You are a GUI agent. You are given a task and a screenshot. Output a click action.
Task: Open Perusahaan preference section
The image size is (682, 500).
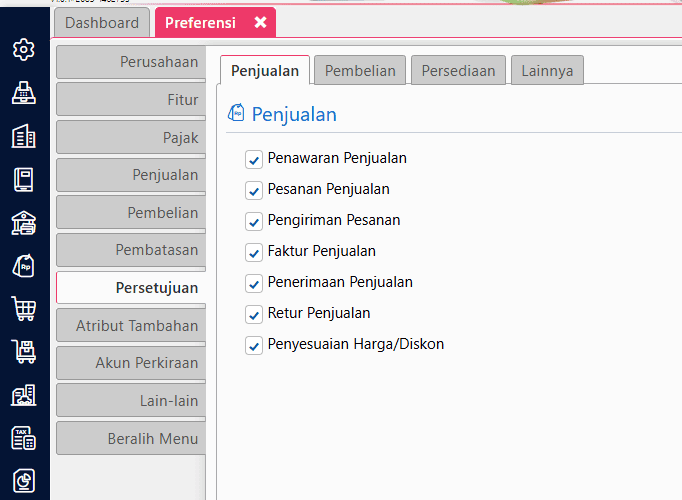(x=131, y=62)
